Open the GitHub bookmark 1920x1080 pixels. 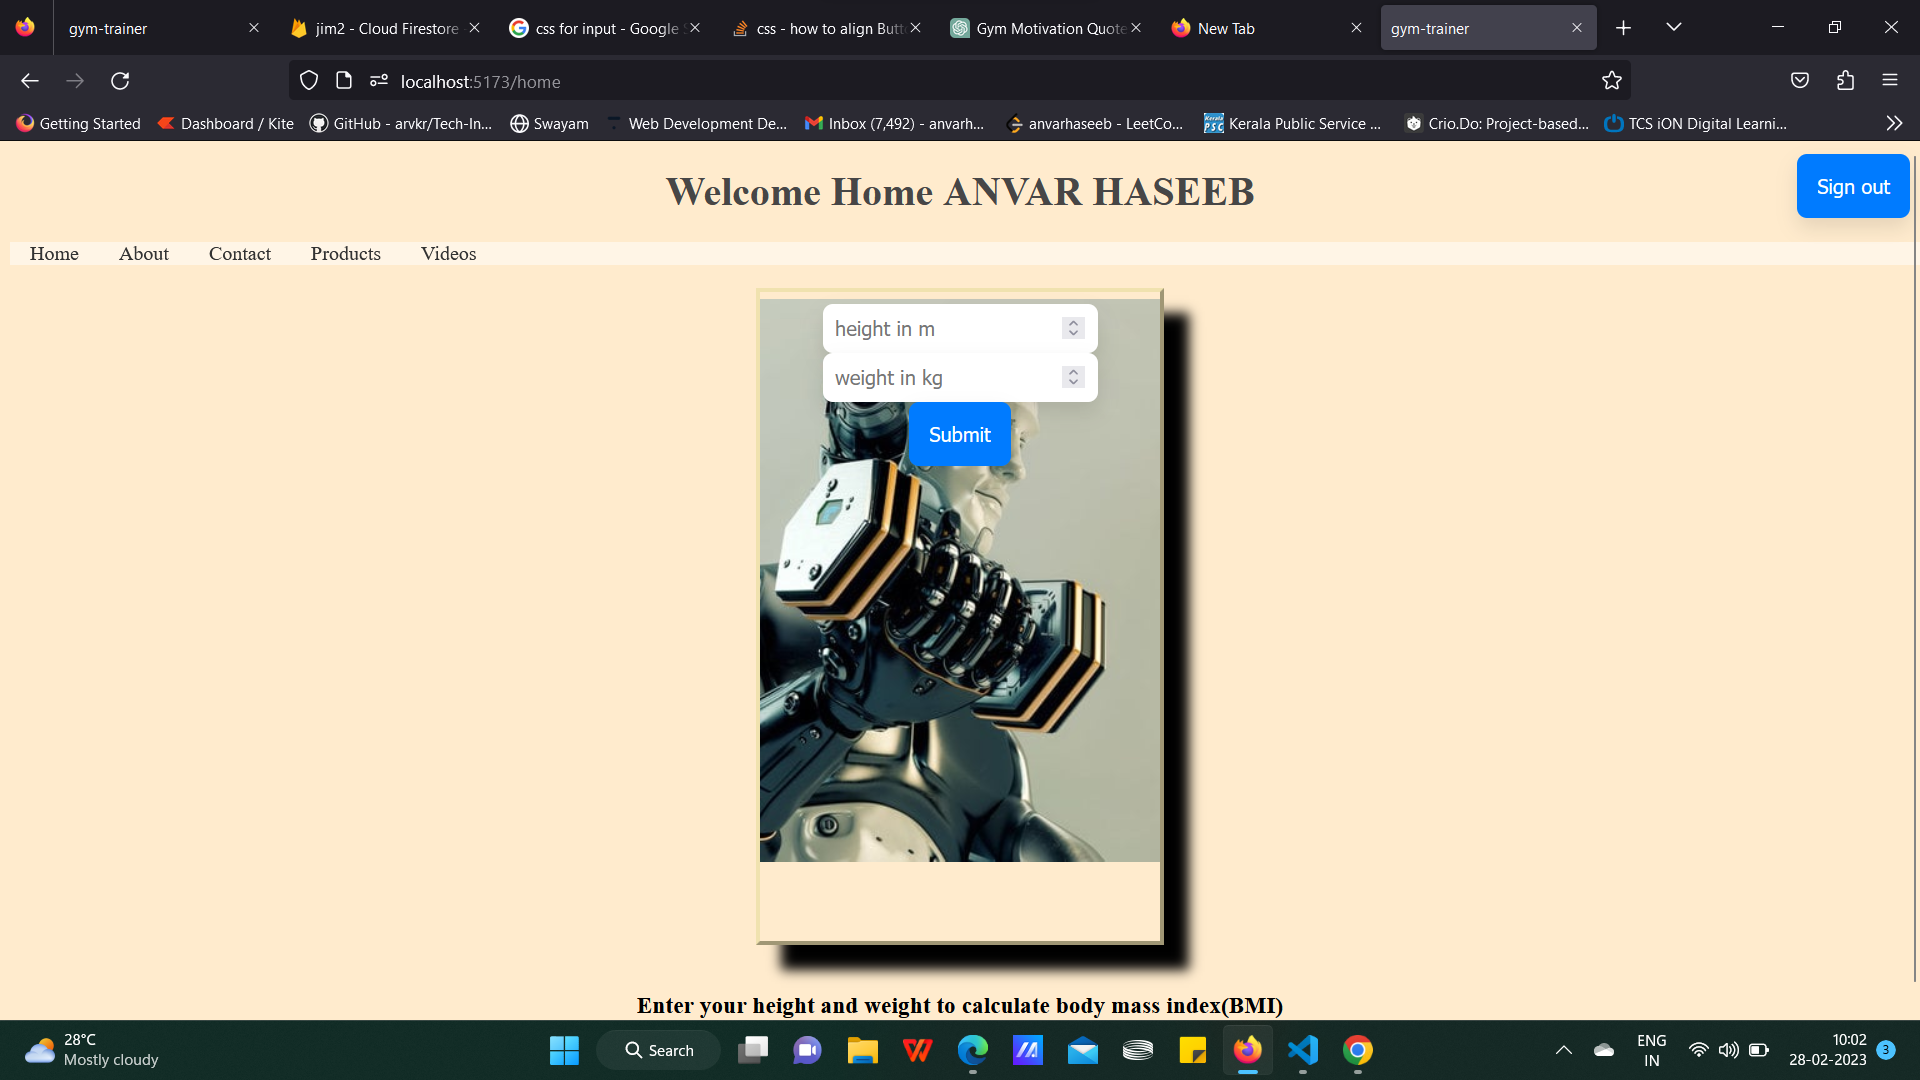[400, 123]
